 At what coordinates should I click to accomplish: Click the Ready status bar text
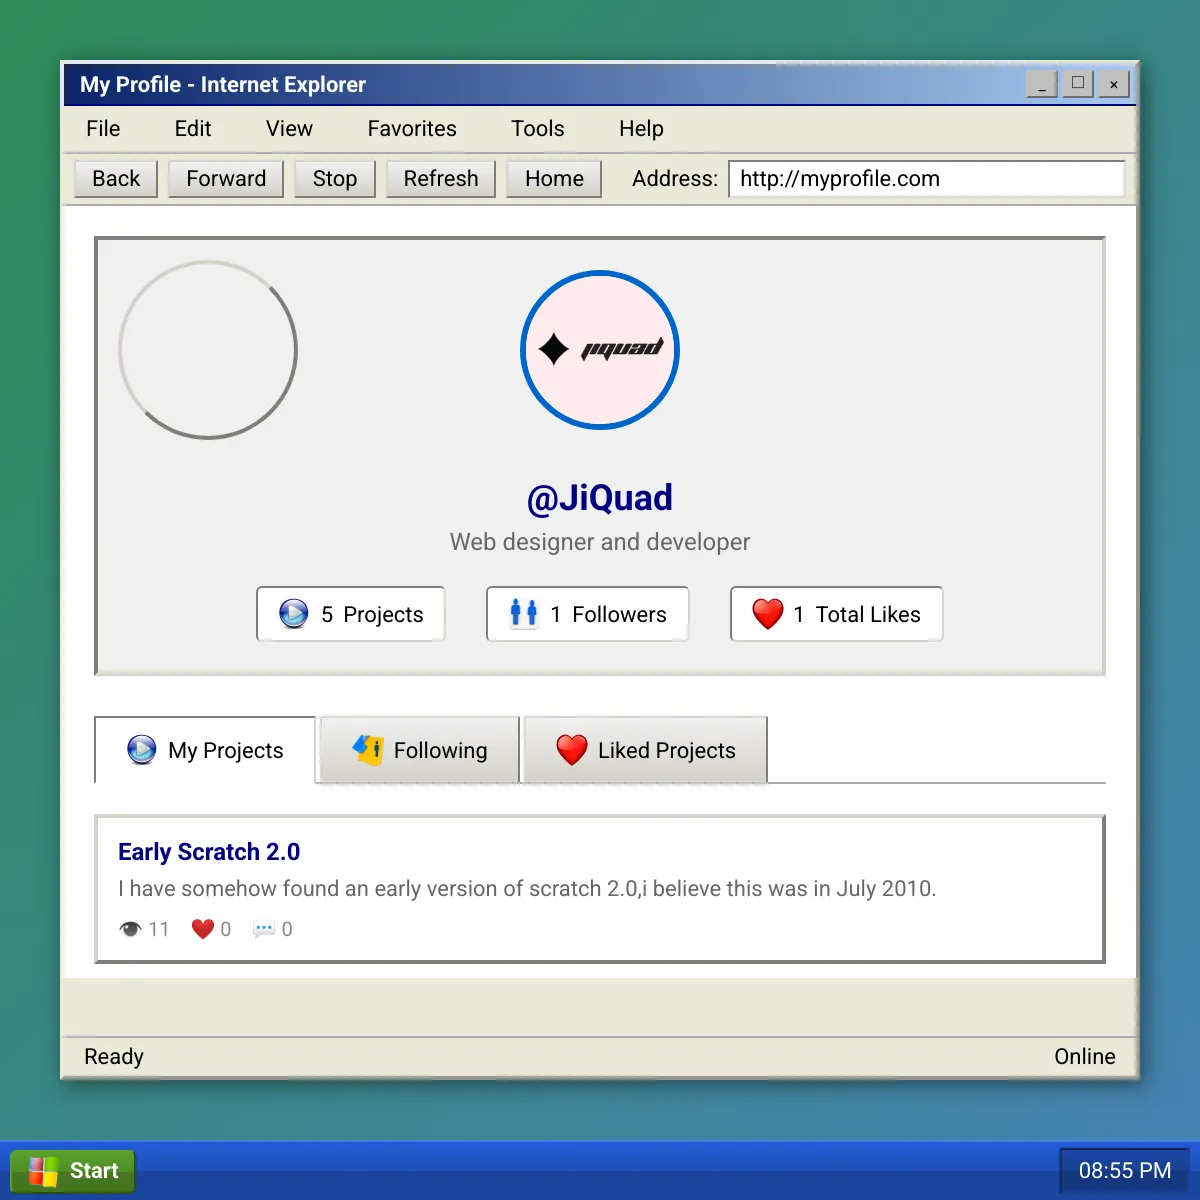[x=114, y=1057]
